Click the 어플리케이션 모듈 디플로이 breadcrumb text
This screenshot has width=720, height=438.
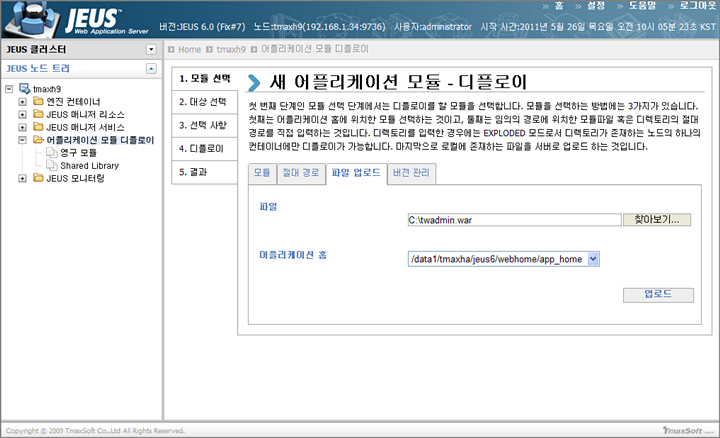click(x=315, y=49)
